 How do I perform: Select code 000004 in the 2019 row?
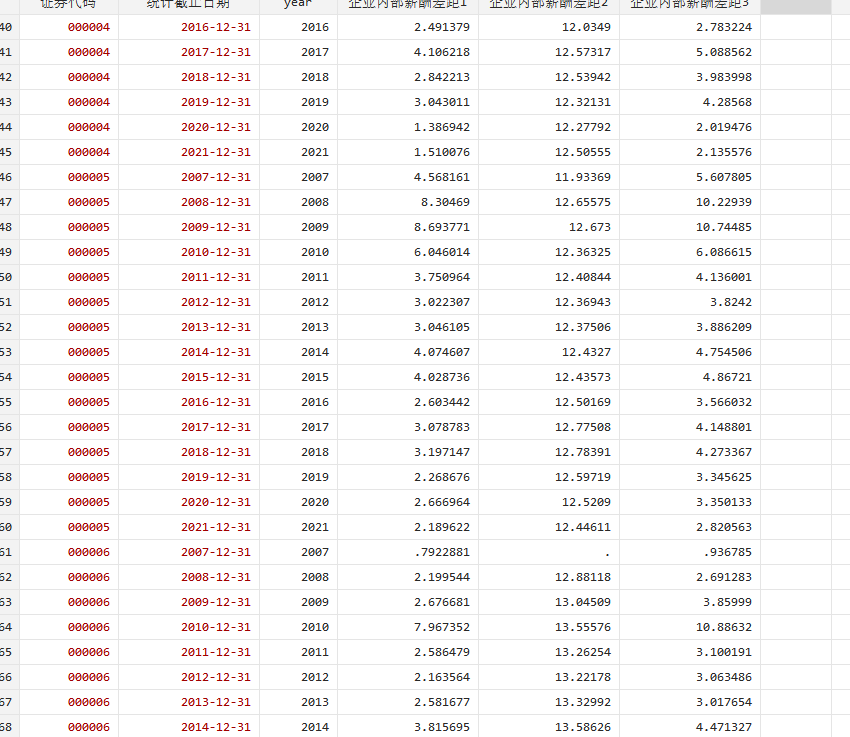point(69,102)
